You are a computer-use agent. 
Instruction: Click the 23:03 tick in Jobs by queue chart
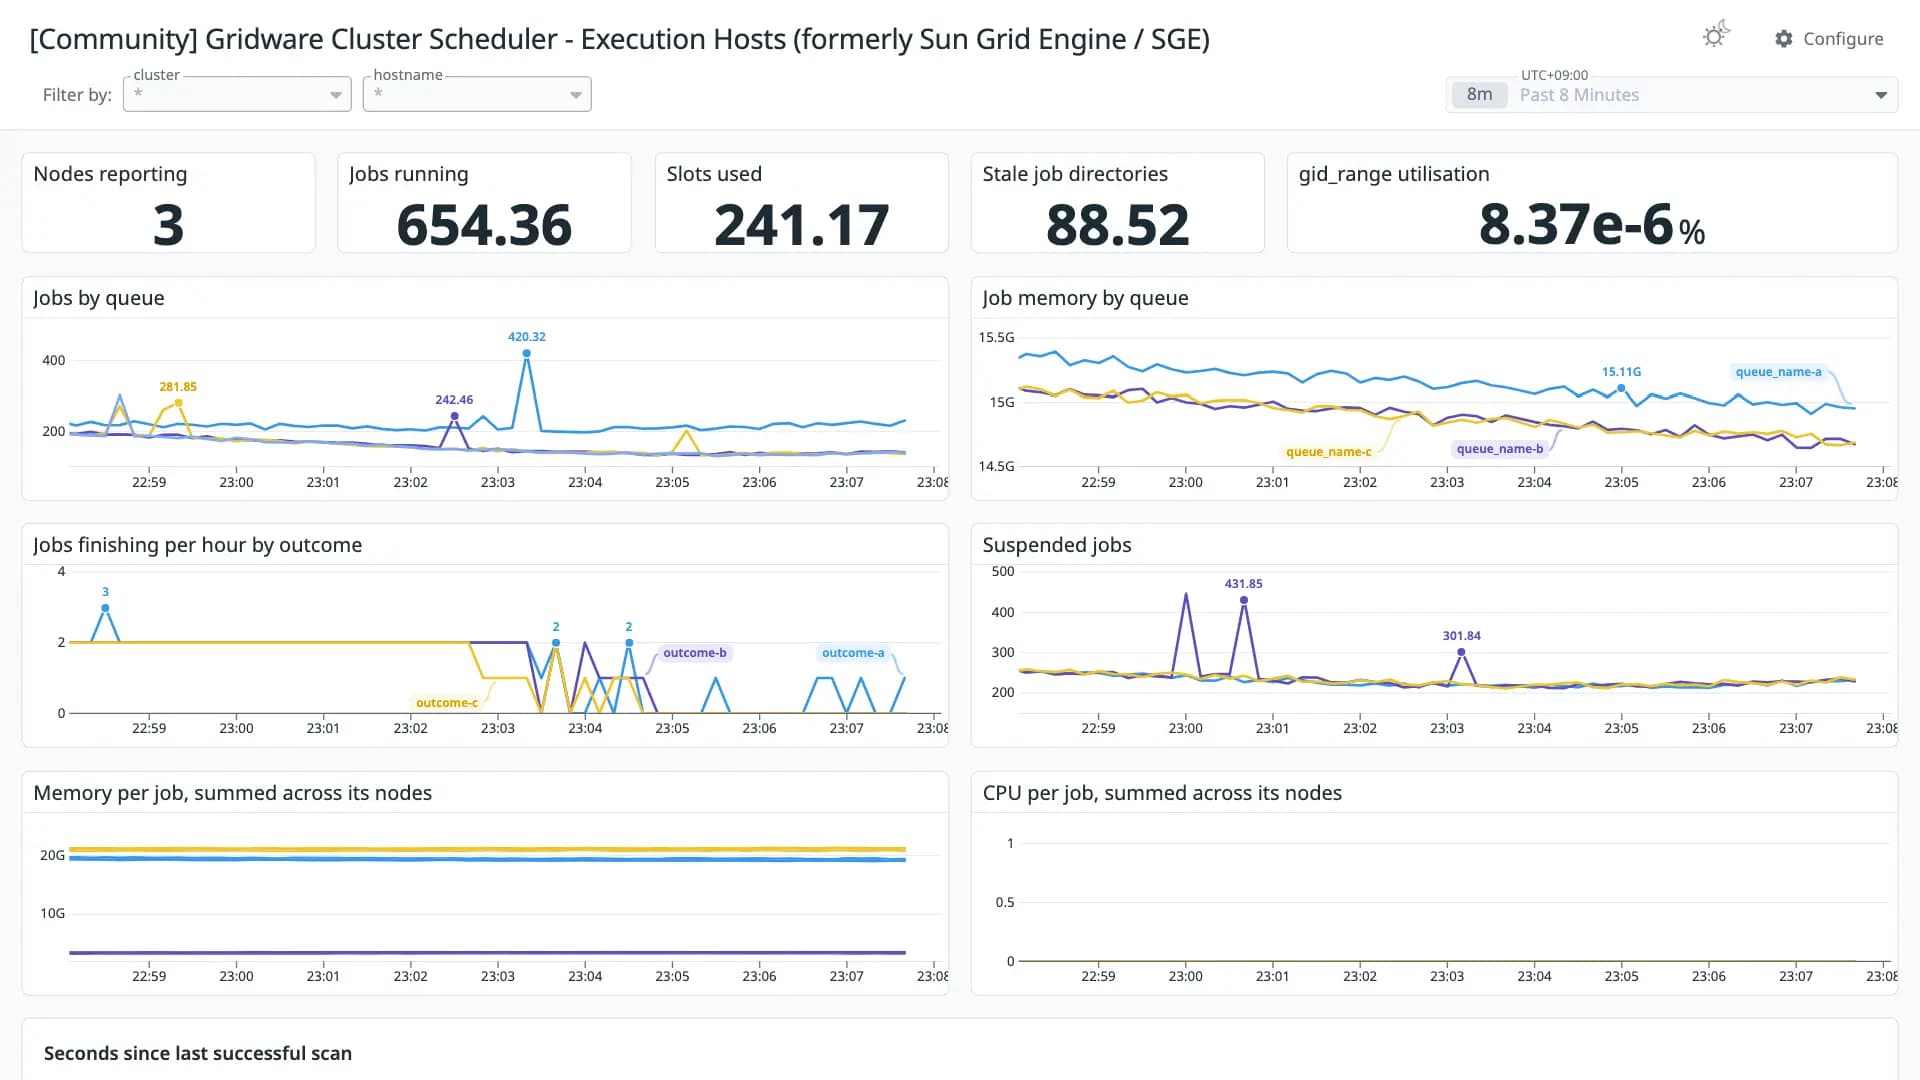497,482
